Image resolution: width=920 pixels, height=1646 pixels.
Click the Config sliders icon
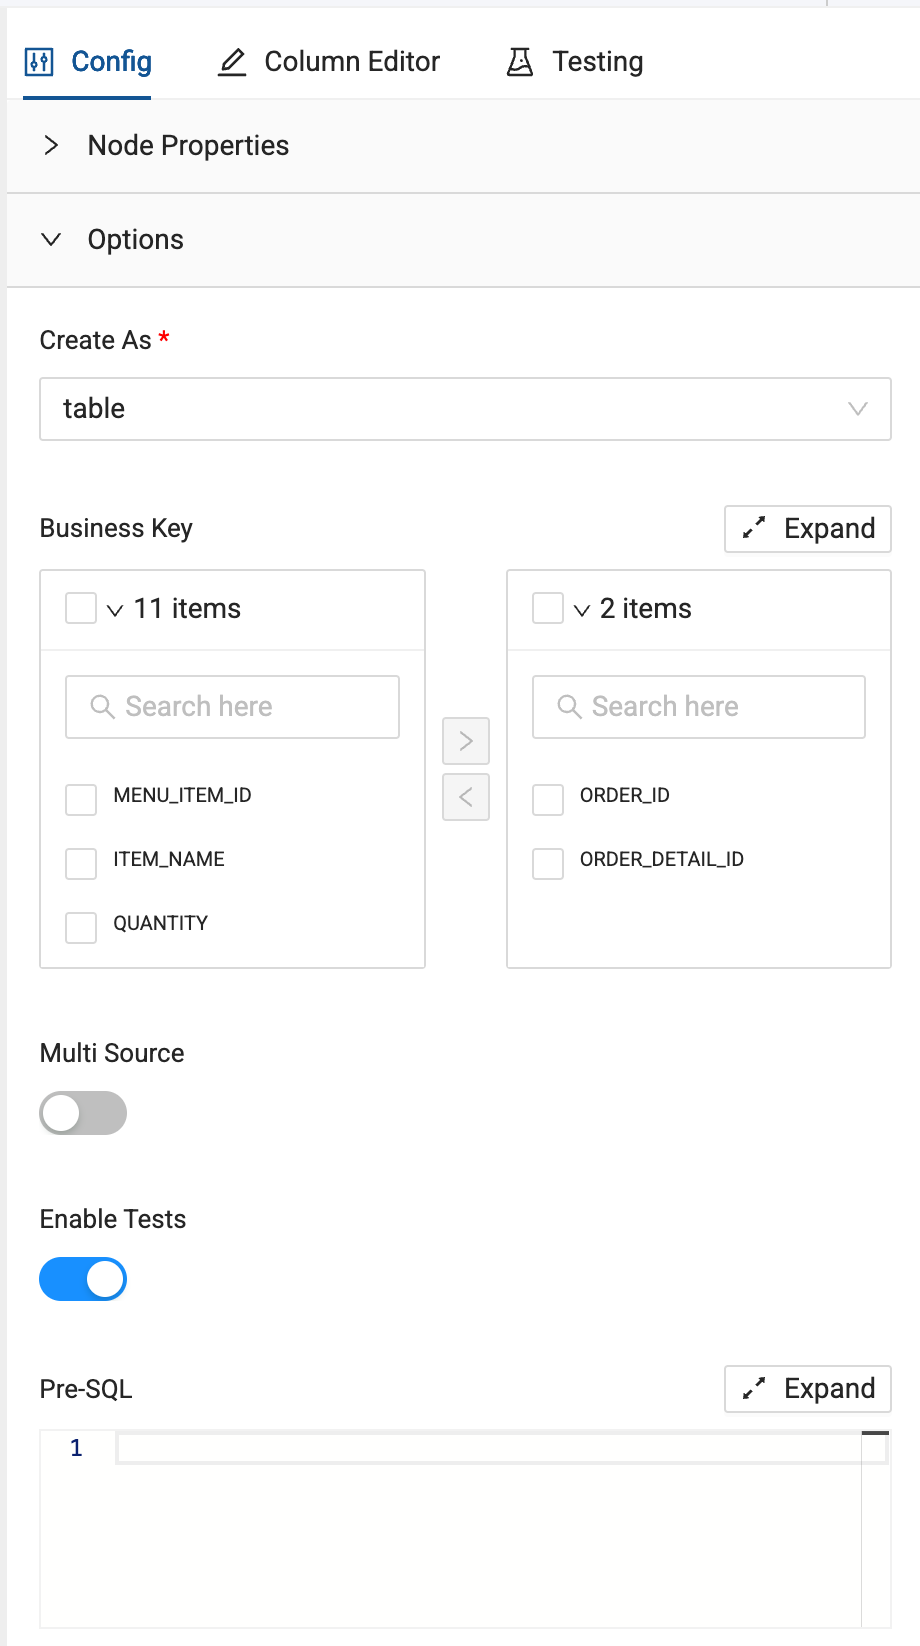pyautogui.click(x=38, y=62)
